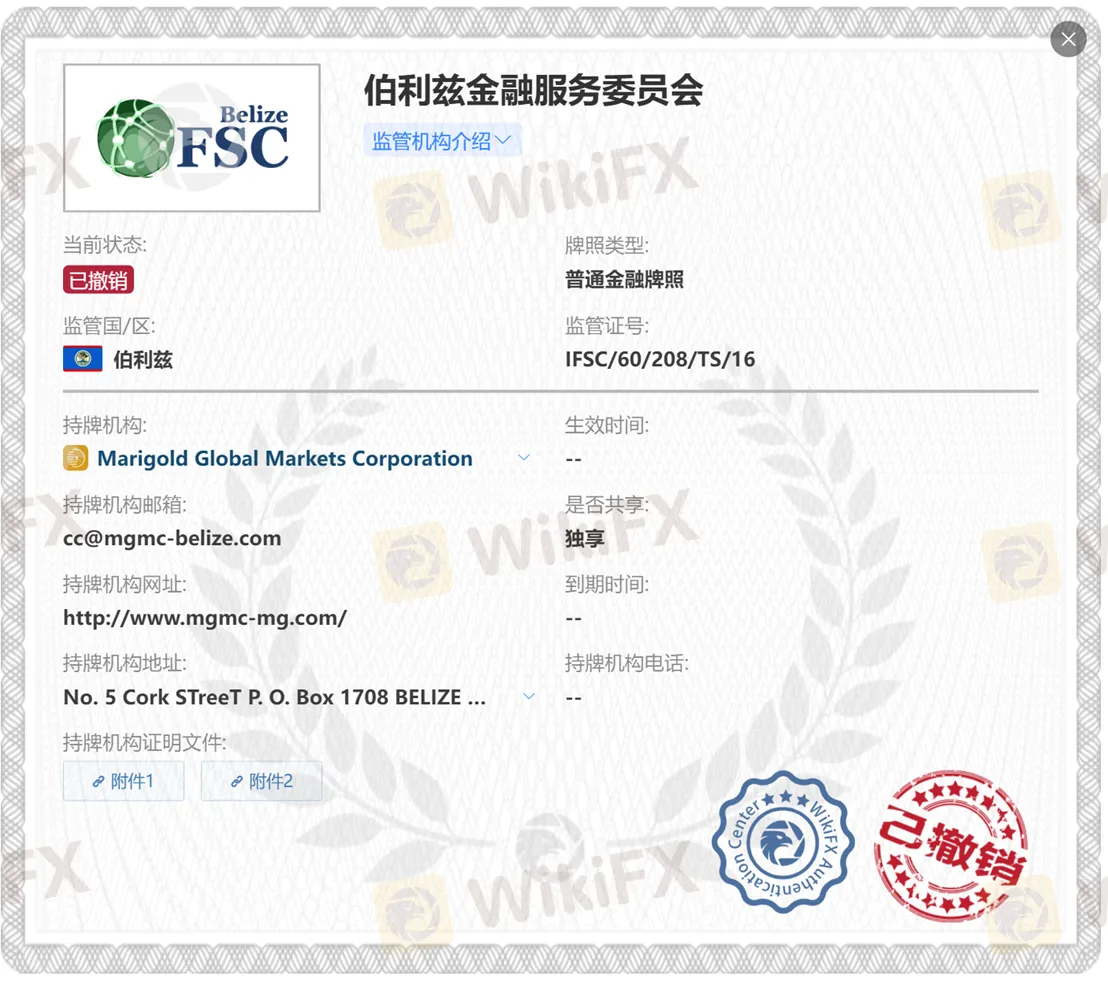This screenshot has height=981, width=1108.
Task: Click the title 伯利兹金融服务委员会
Action: pos(533,91)
